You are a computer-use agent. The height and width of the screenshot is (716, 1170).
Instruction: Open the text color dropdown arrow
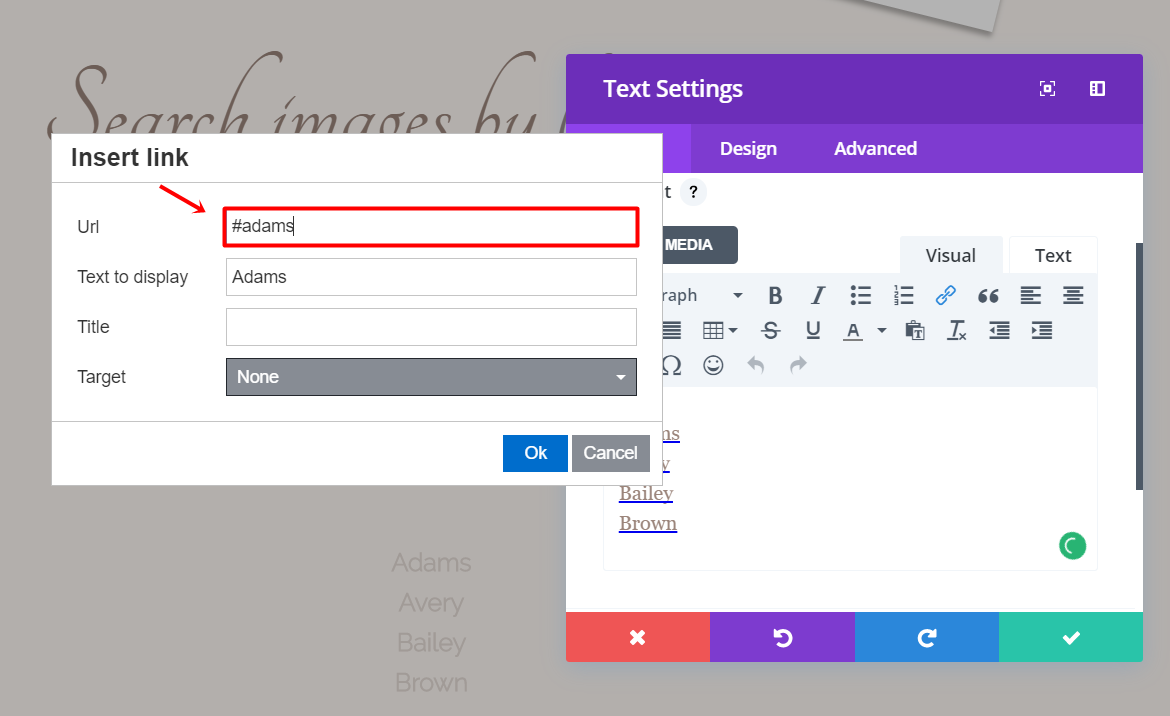[882, 330]
